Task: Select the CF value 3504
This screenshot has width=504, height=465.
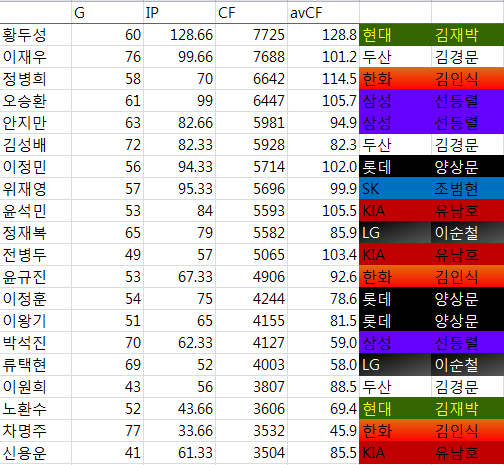Action: click(251, 453)
